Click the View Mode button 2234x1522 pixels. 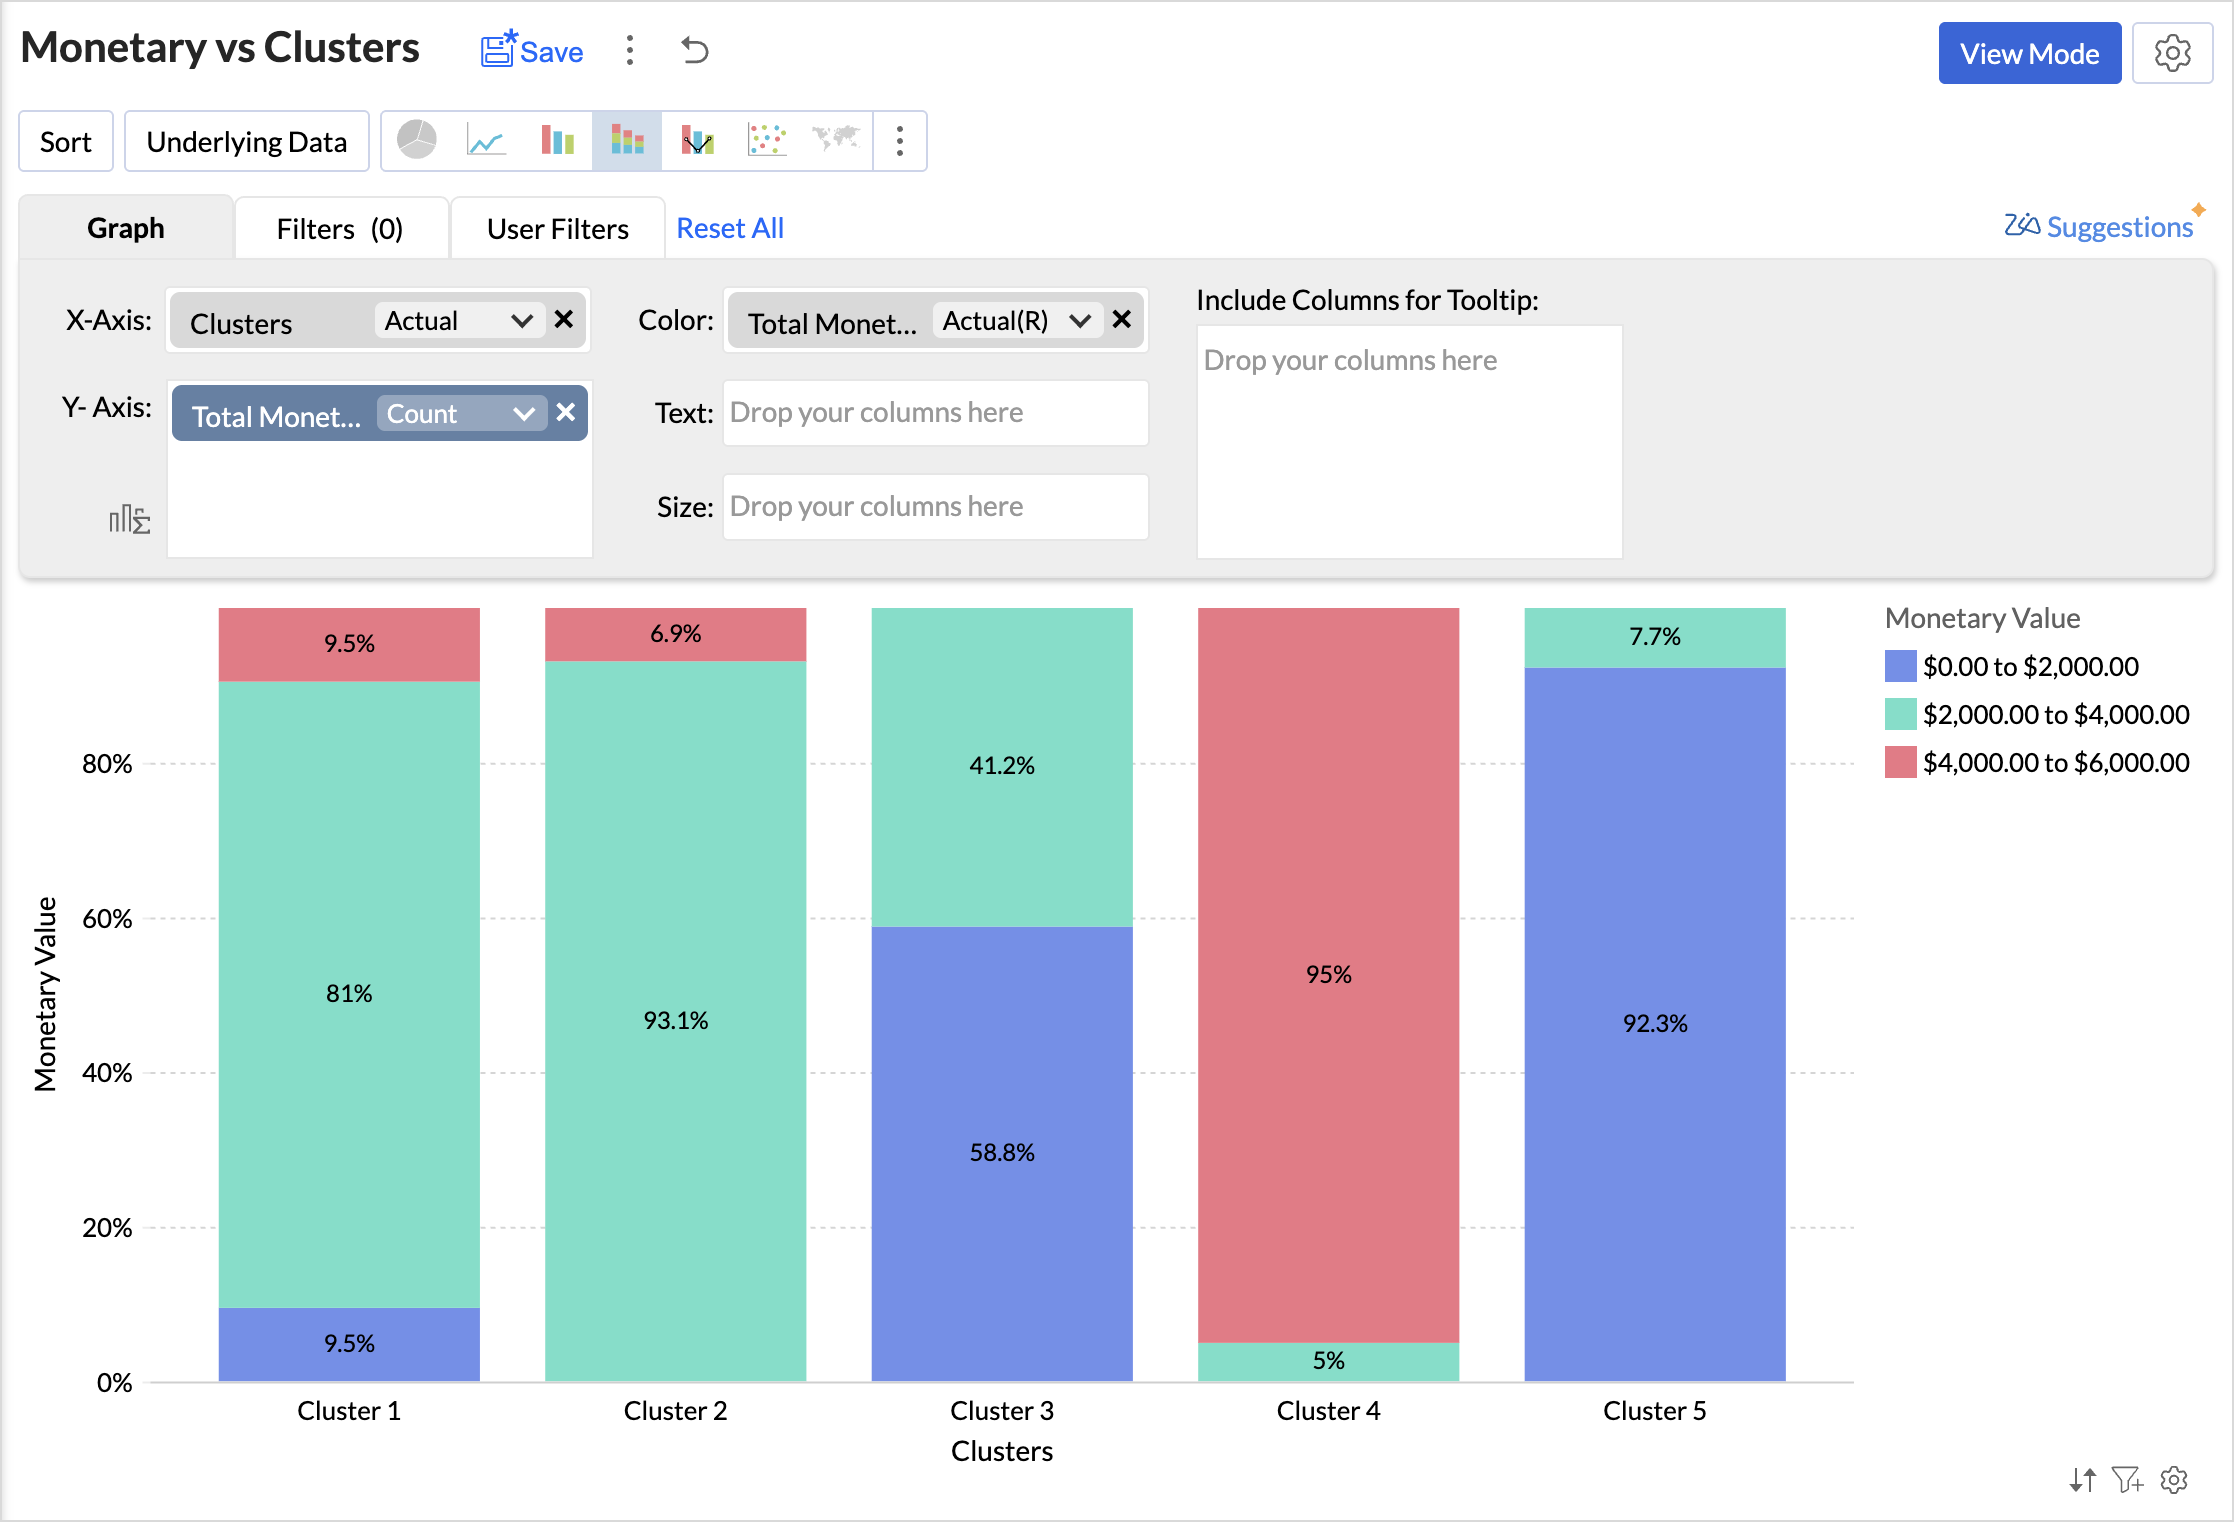(2029, 54)
